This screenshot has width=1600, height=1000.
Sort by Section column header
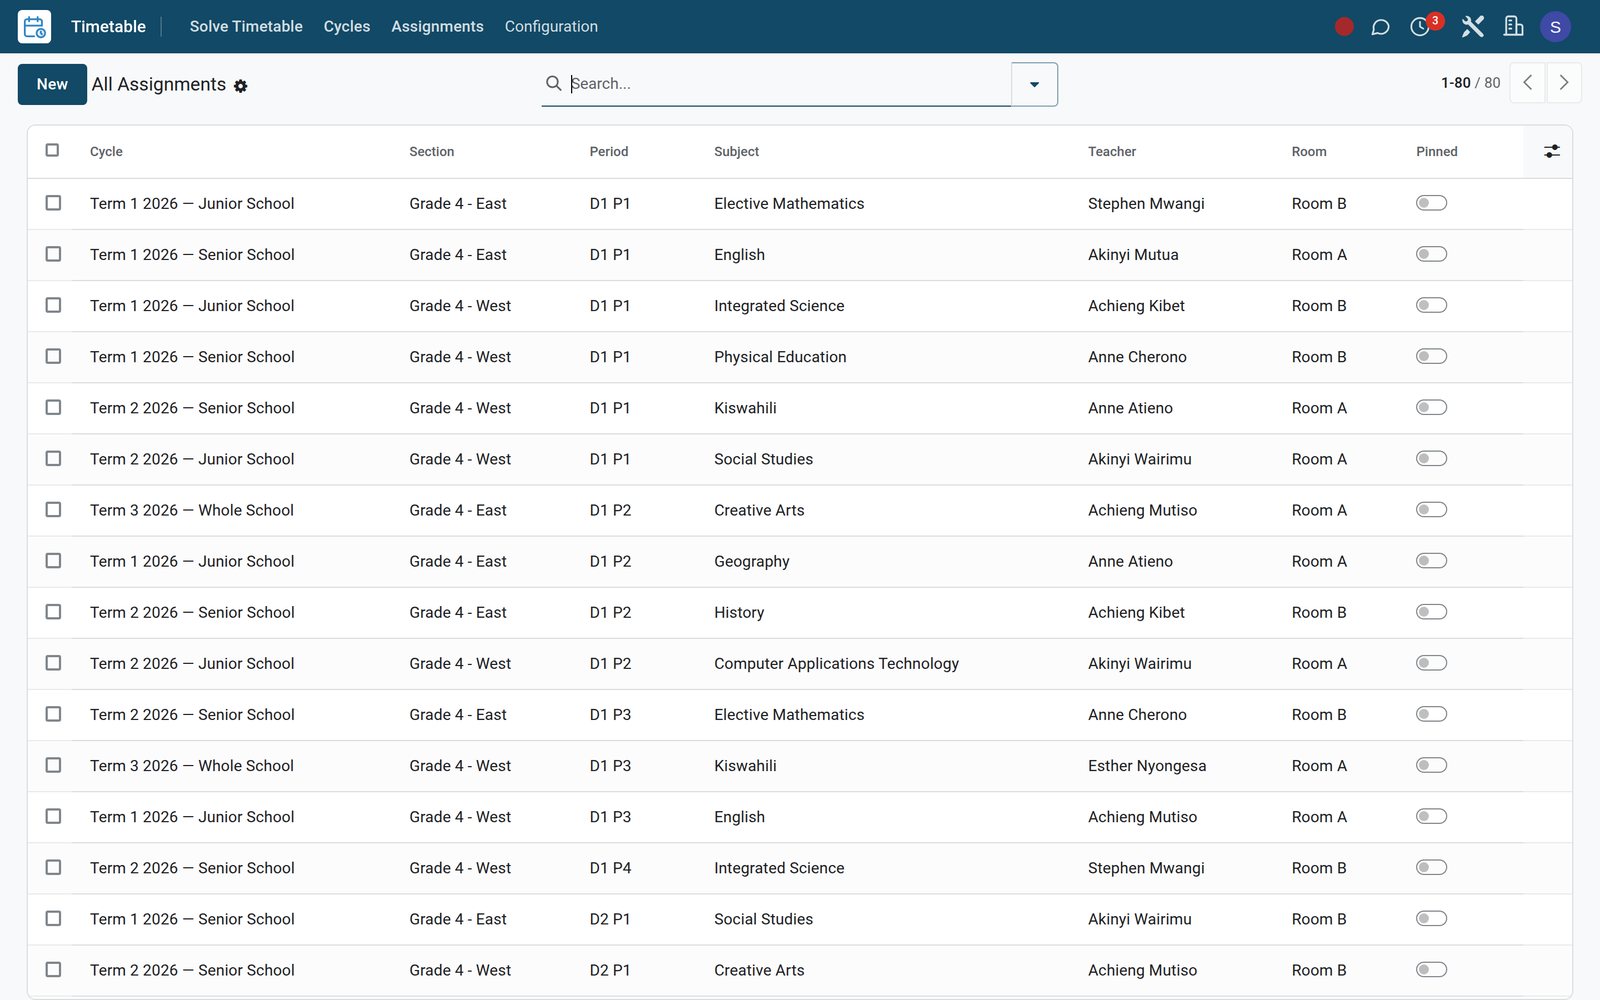431,151
